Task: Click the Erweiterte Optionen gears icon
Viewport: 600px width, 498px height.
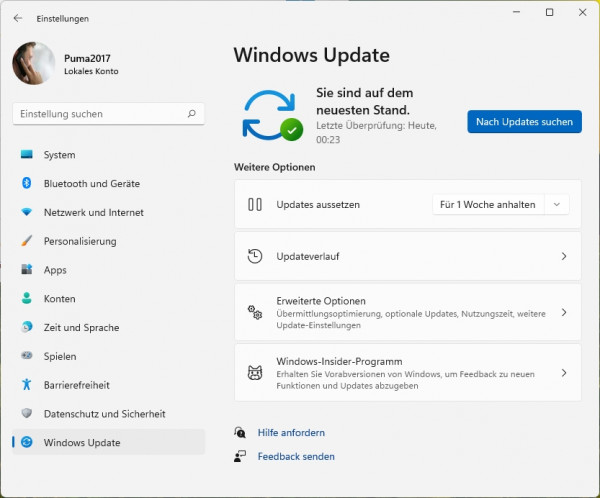Action: [255, 312]
